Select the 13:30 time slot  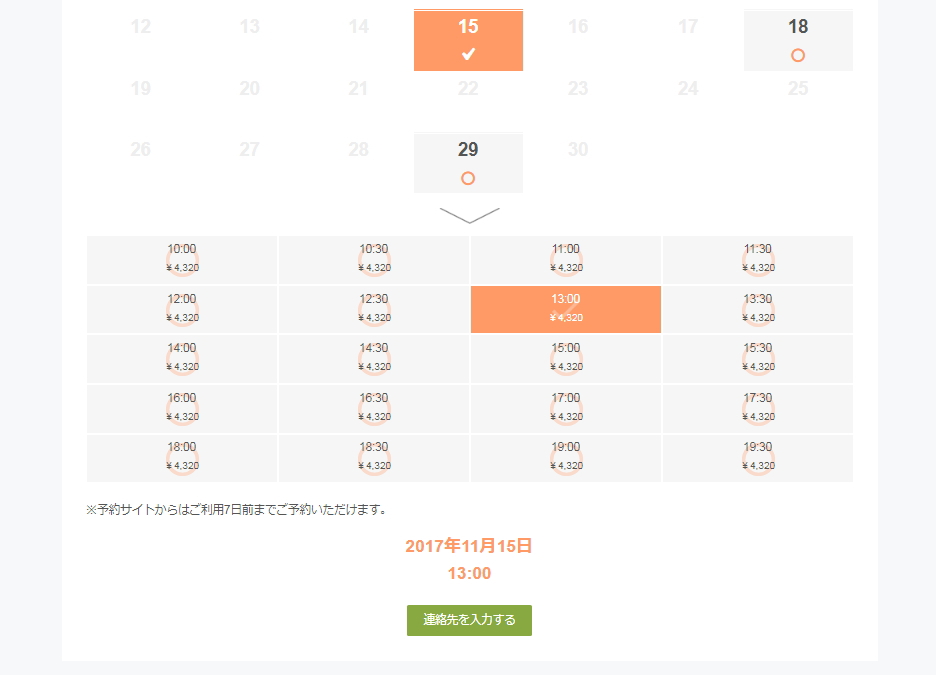tap(757, 309)
